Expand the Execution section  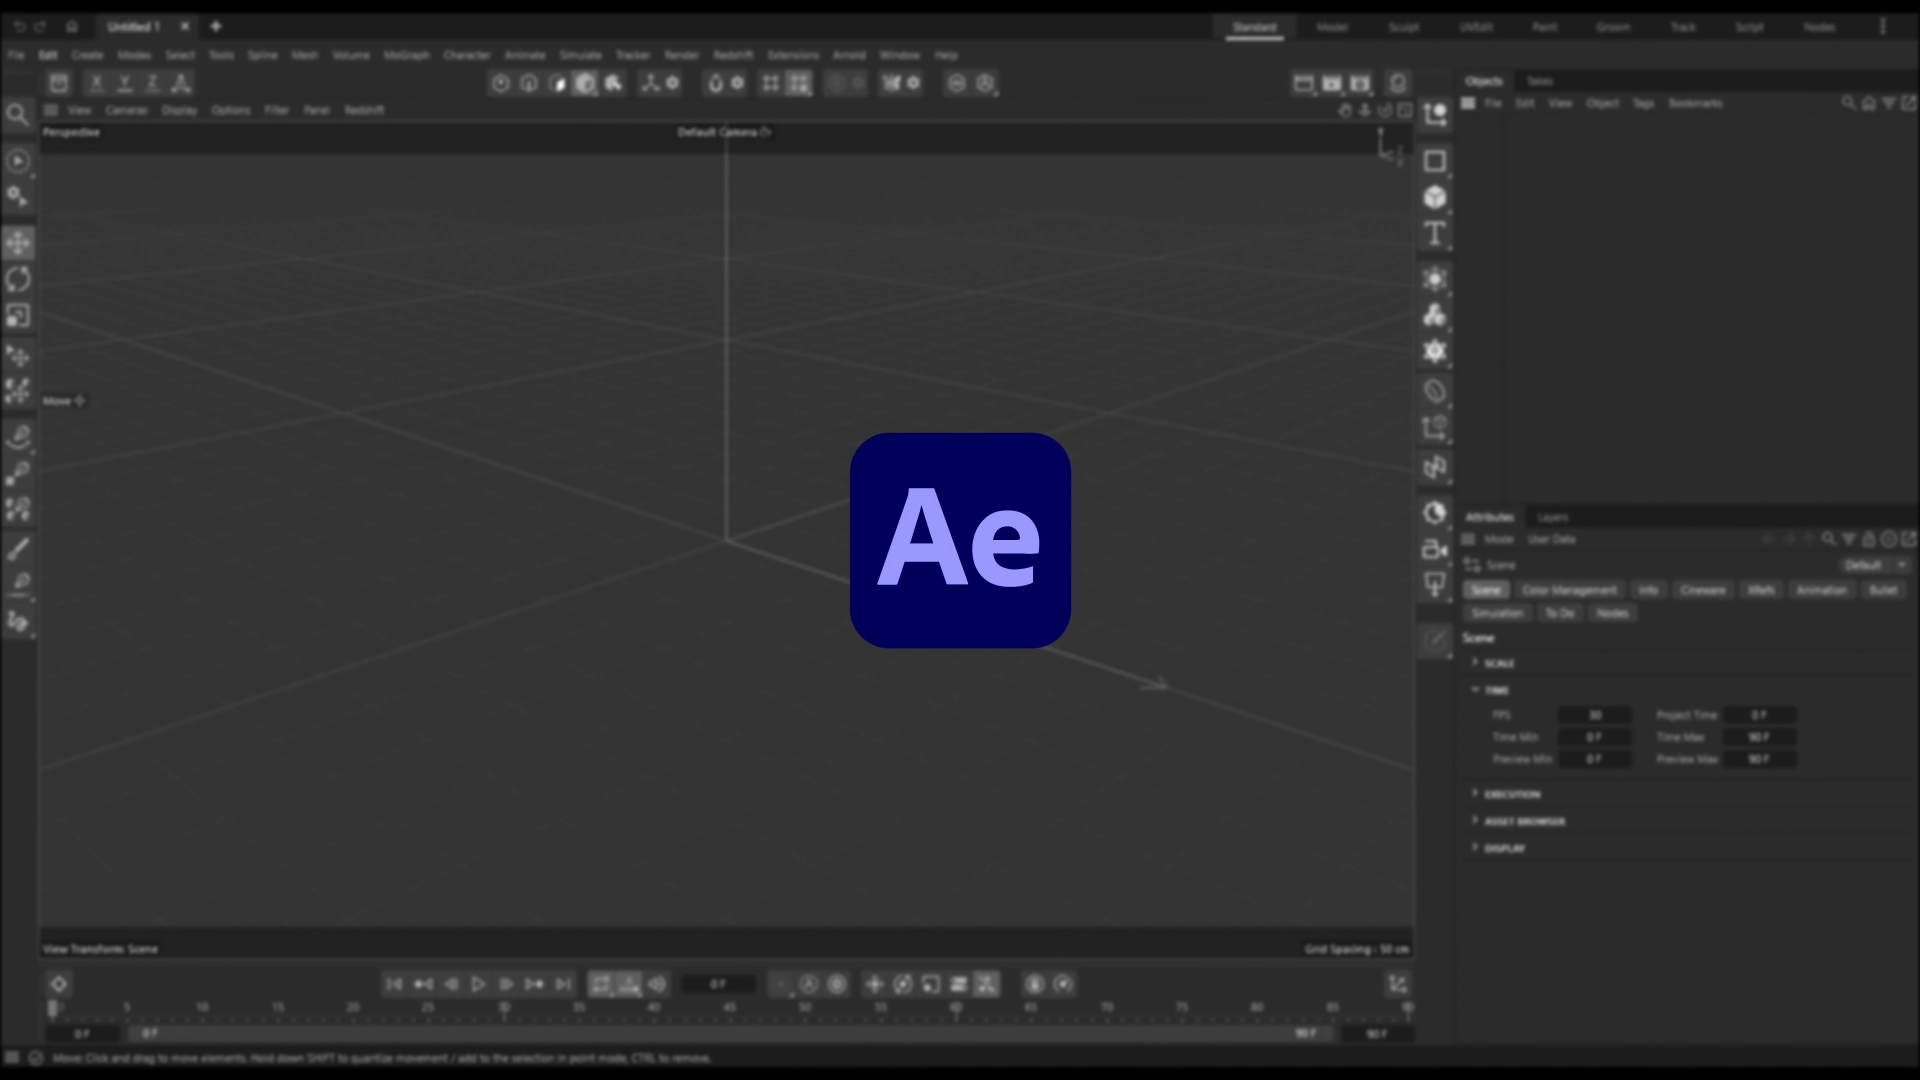click(x=1476, y=794)
